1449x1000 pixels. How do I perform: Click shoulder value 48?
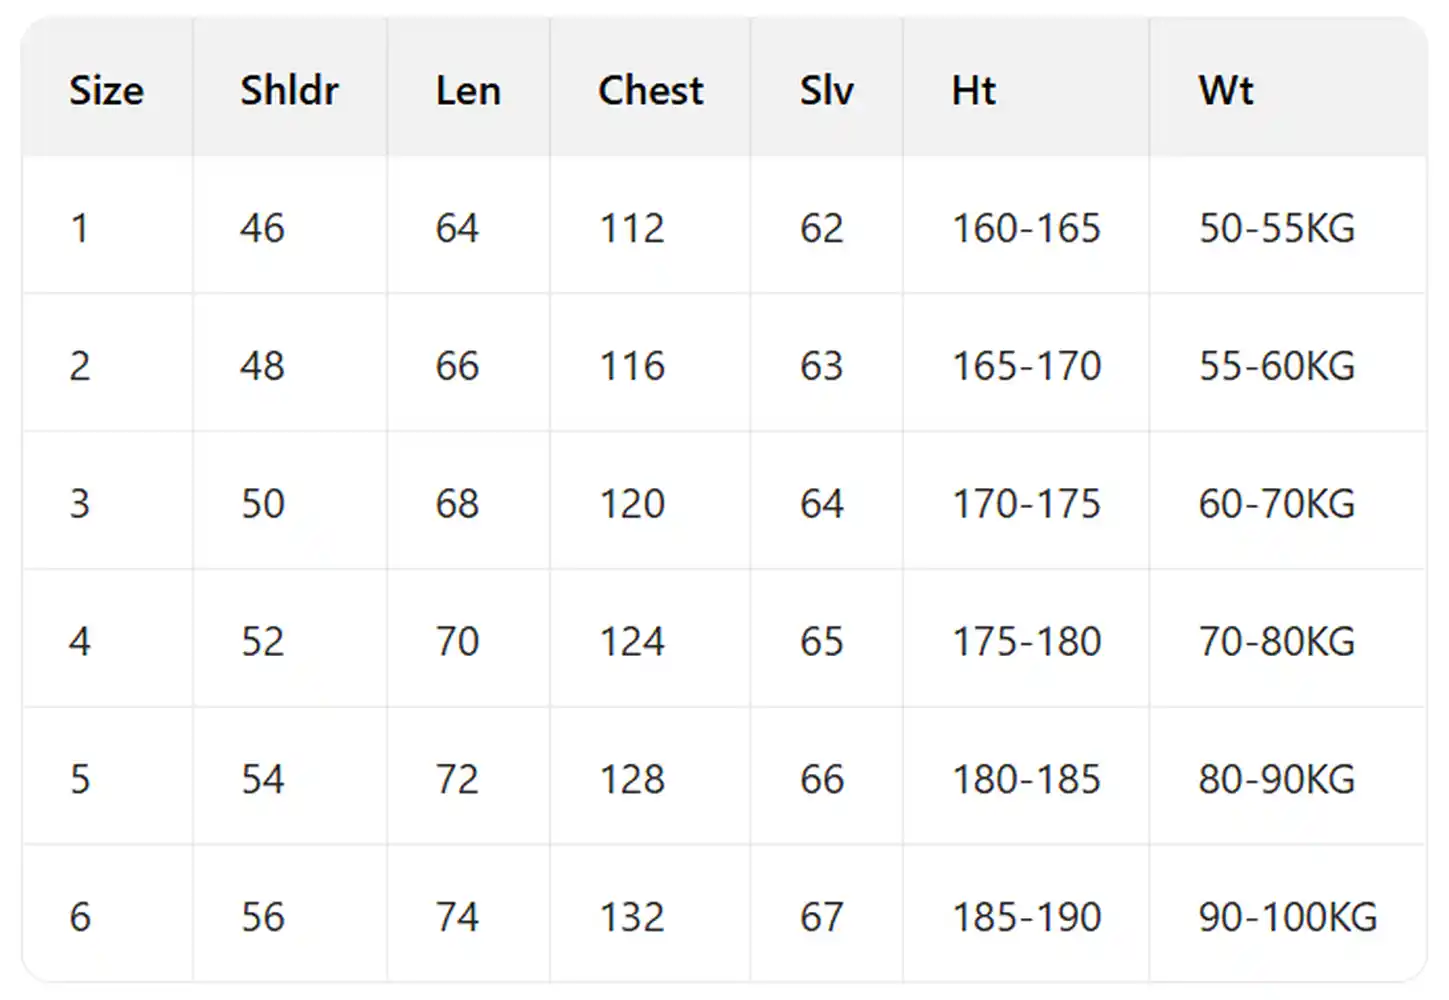click(x=262, y=366)
